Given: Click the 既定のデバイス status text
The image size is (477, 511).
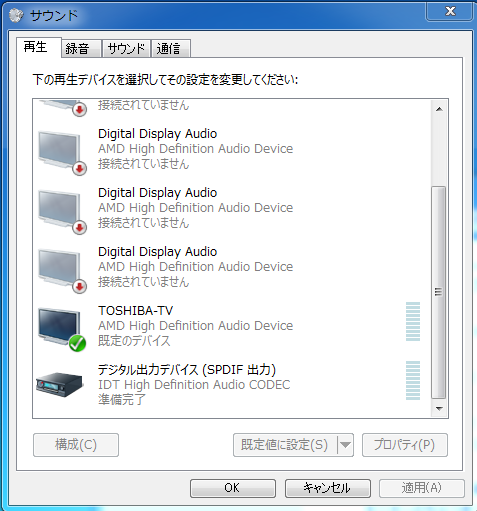Looking at the screenshot, I should point(134,341).
